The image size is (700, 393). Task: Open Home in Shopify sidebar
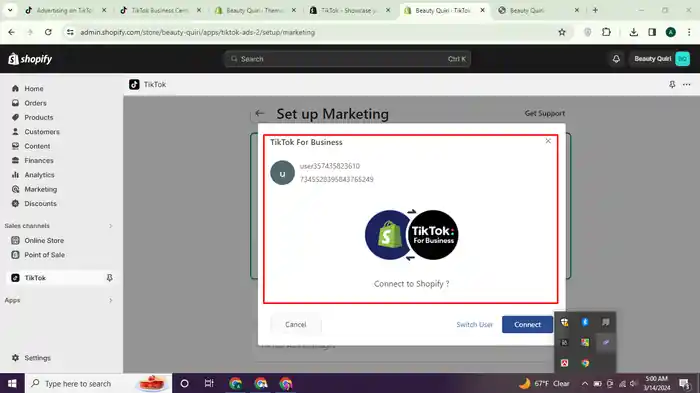33,88
